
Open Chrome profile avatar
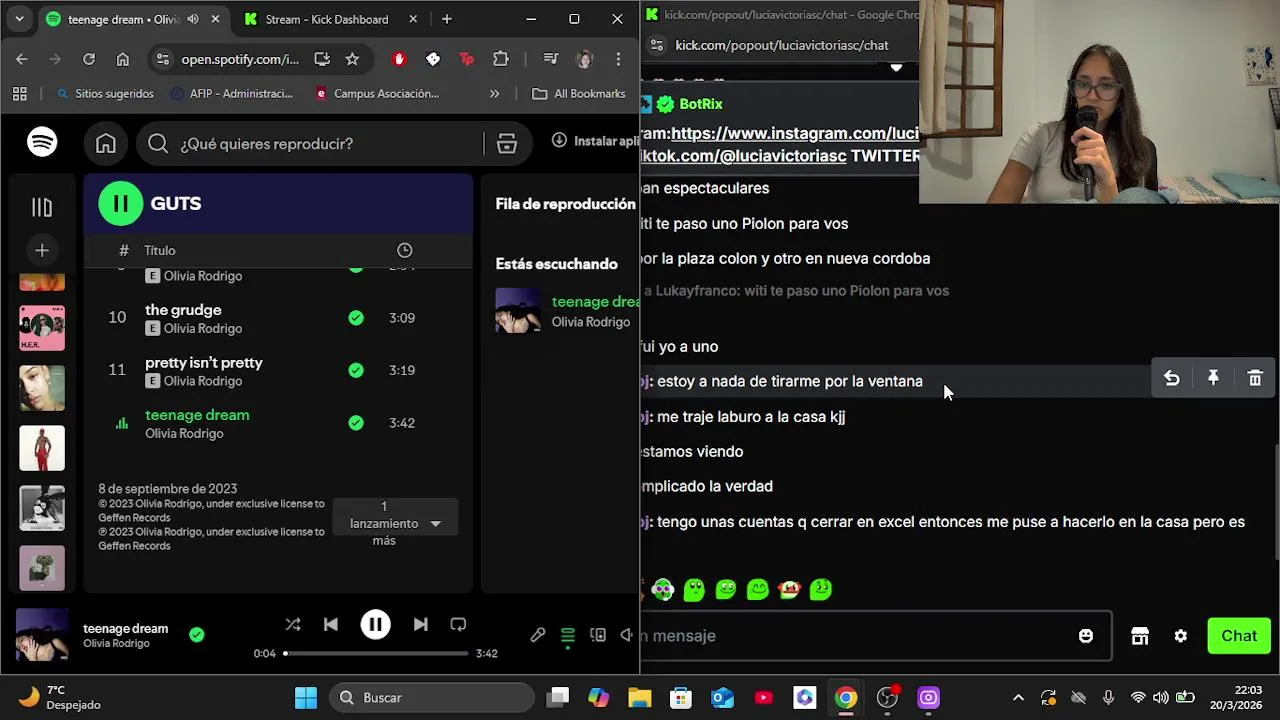[x=585, y=59]
